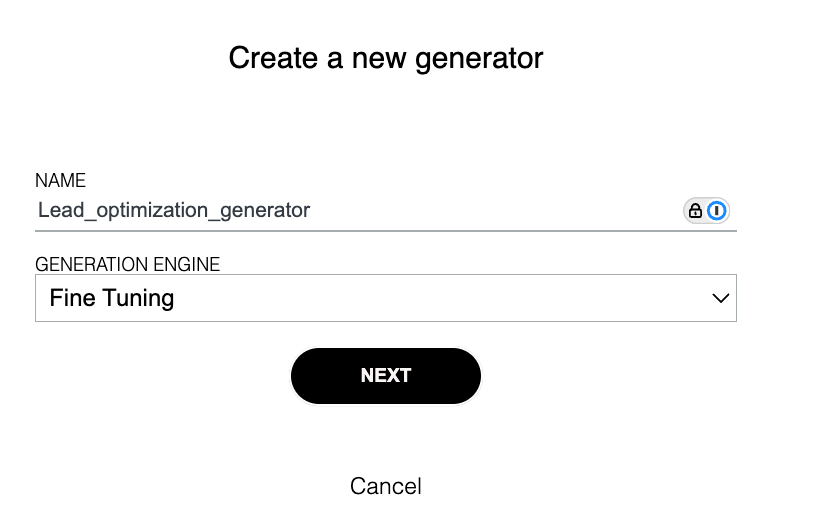
Task: Click the Lead_optimization_generator text
Action: (174, 211)
